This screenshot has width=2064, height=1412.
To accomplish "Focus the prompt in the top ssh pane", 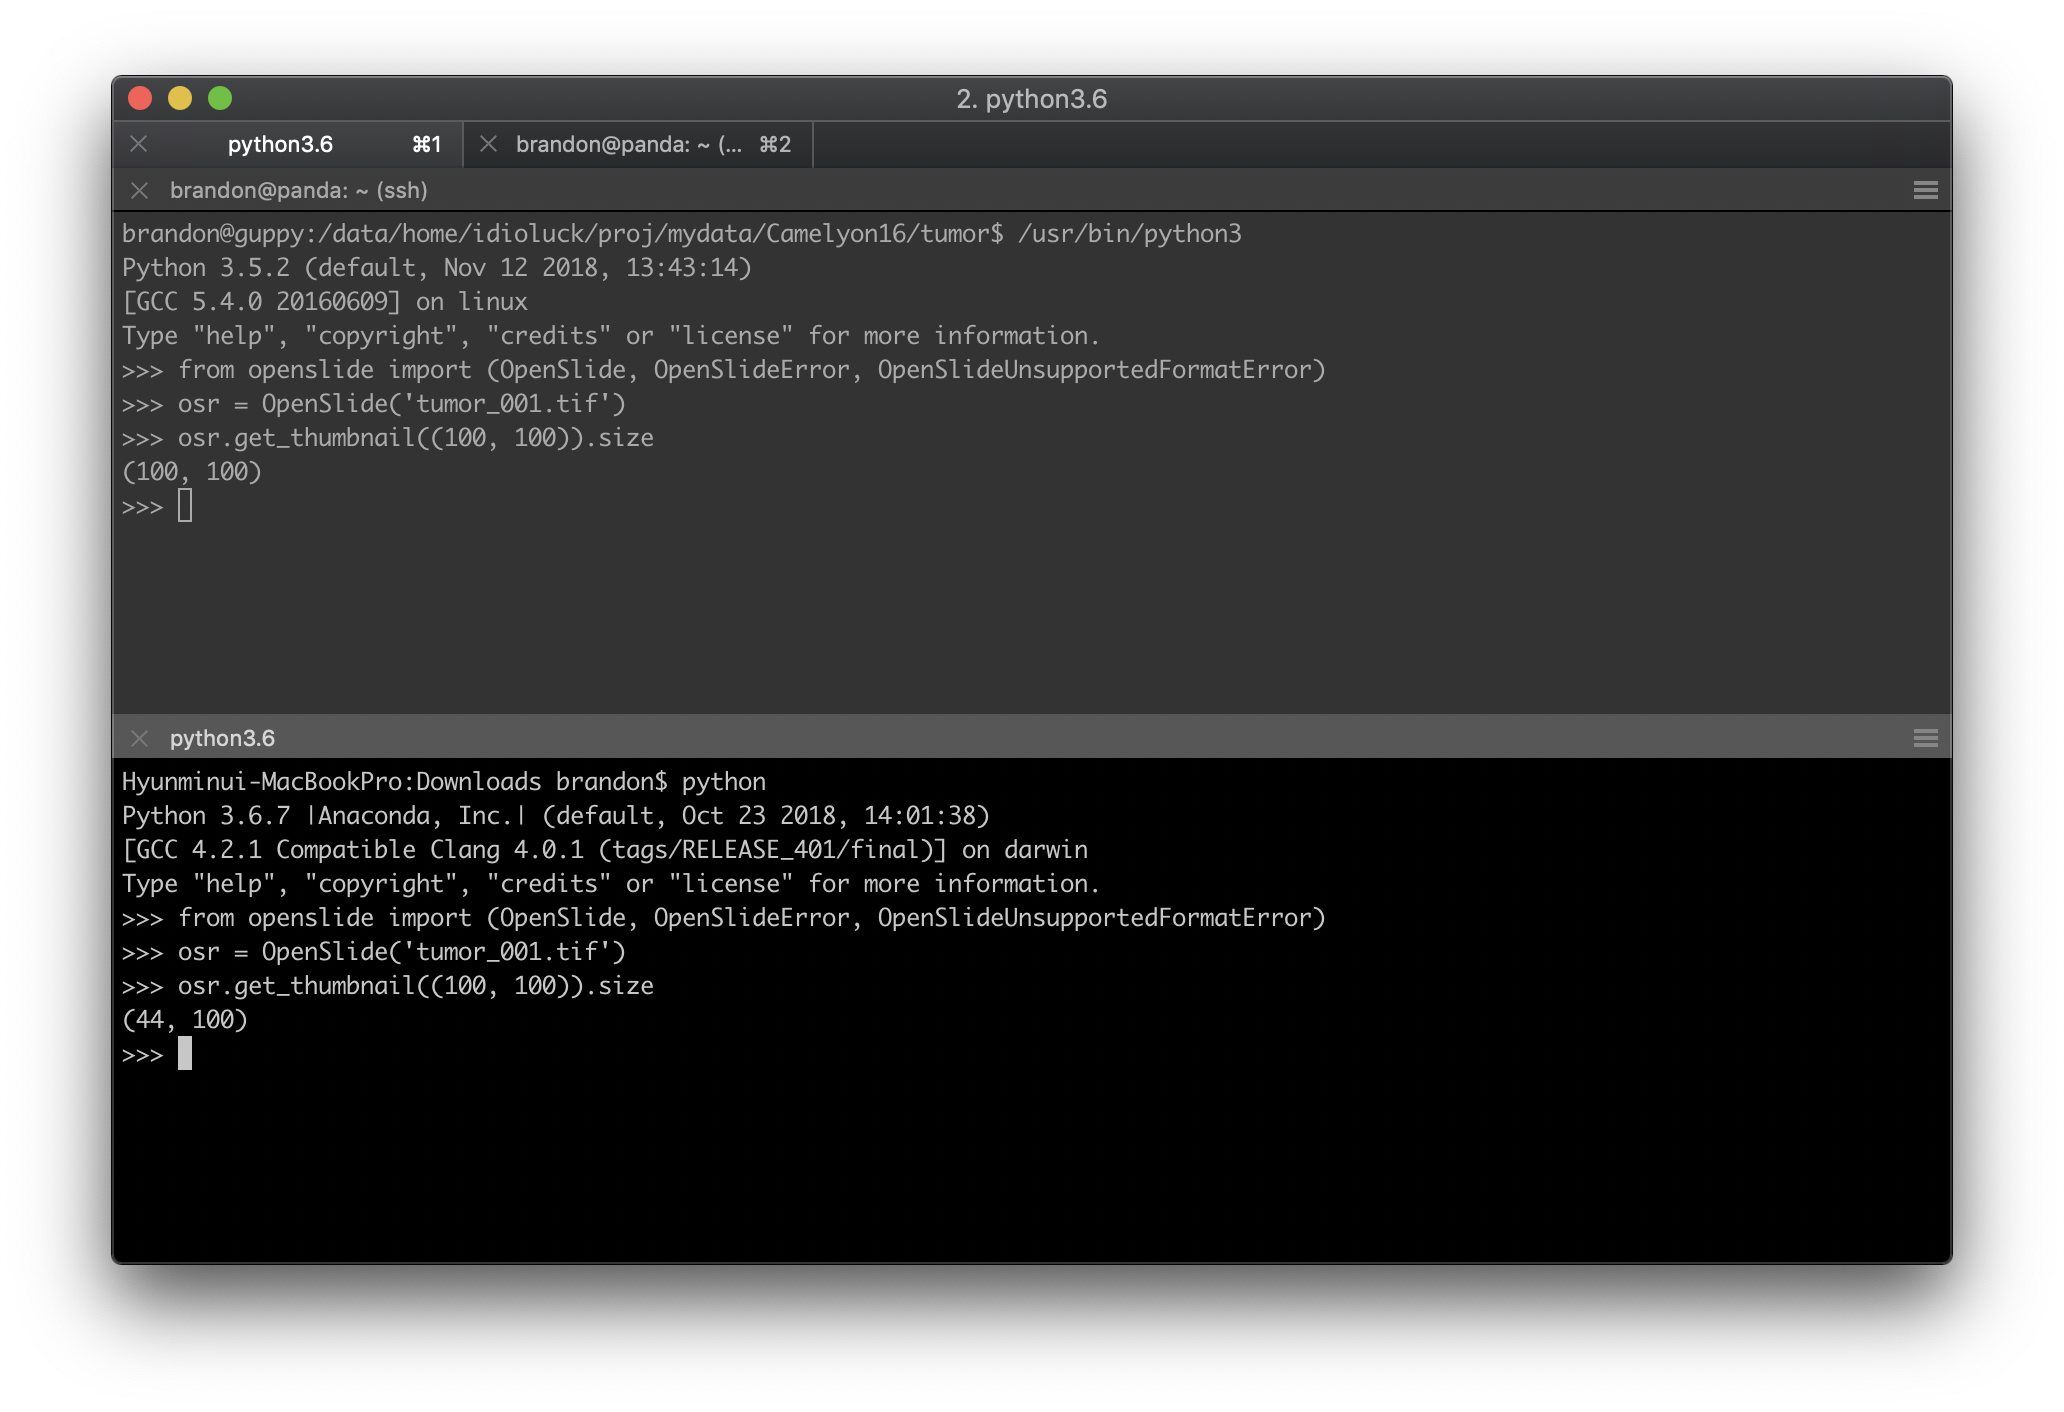I will pyautogui.click(x=186, y=505).
